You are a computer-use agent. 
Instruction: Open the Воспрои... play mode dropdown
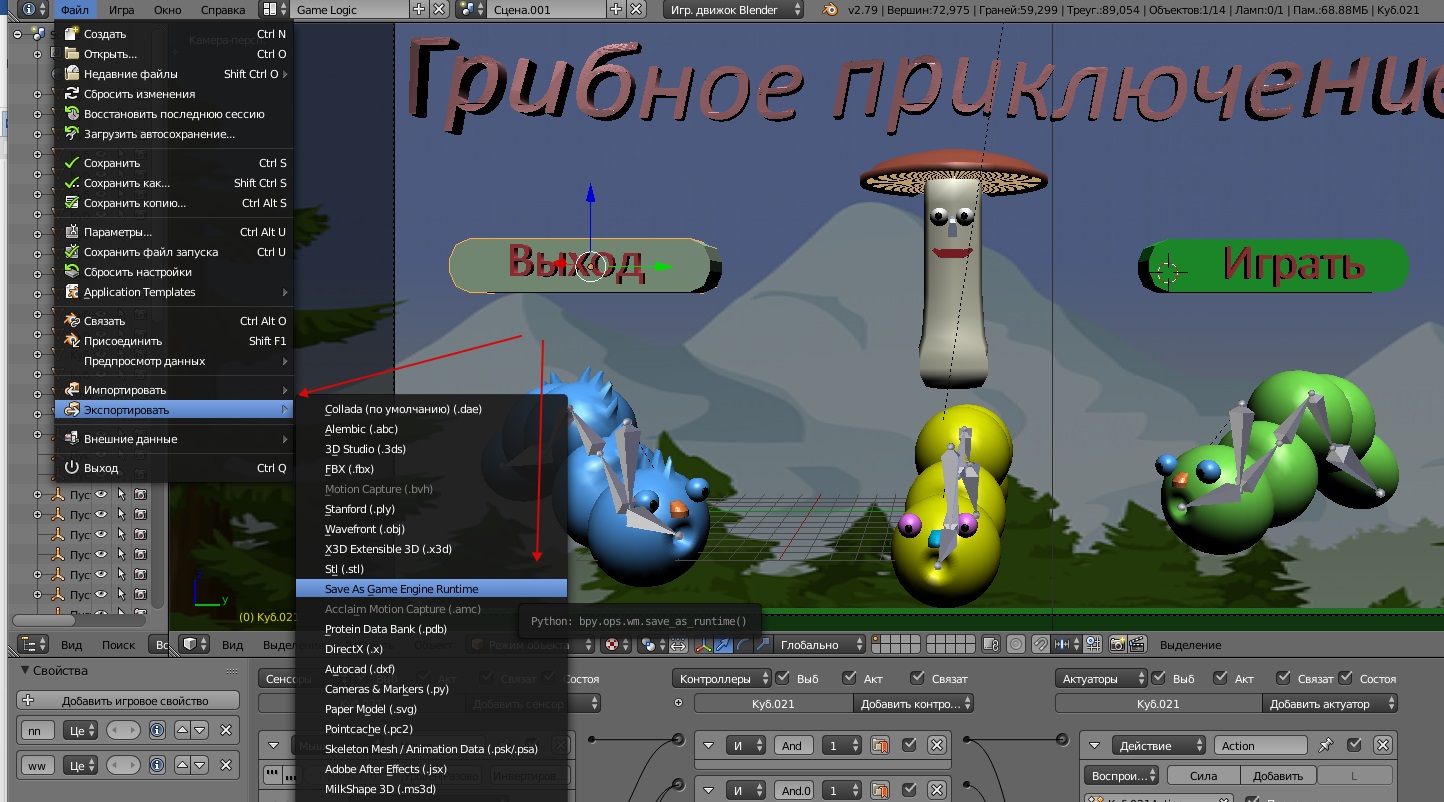click(x=1122, y=775)
